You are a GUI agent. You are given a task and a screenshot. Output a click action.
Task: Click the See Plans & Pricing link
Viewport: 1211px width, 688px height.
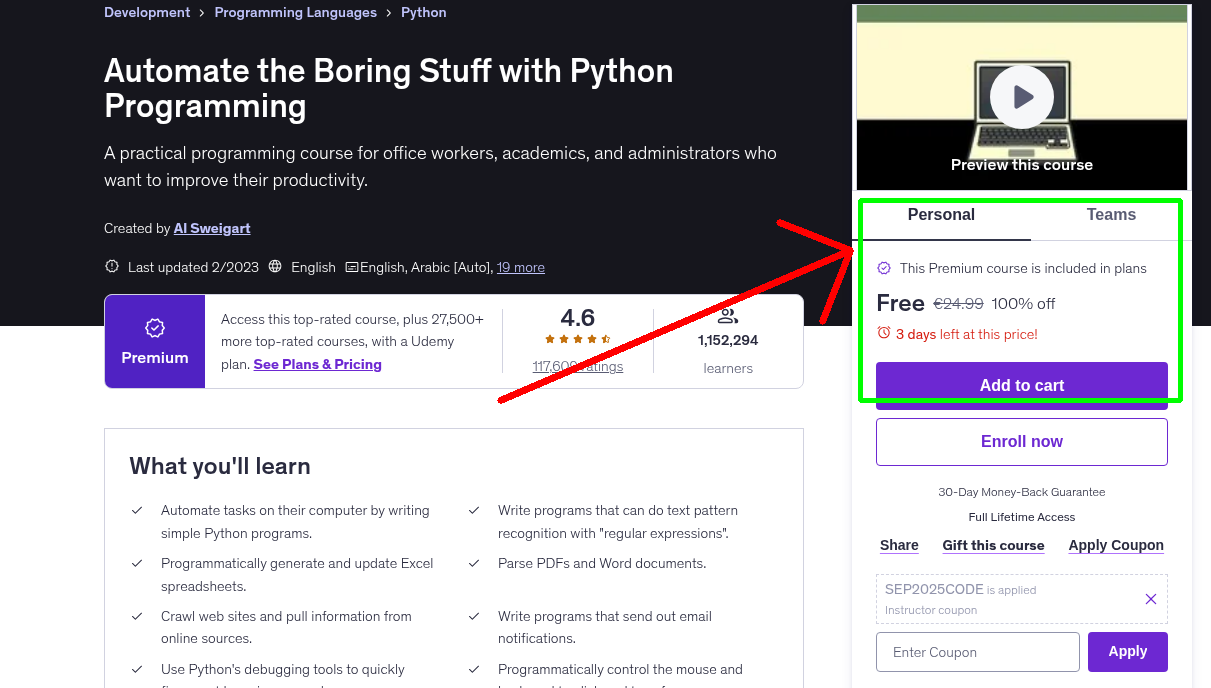tap(318, 364)
